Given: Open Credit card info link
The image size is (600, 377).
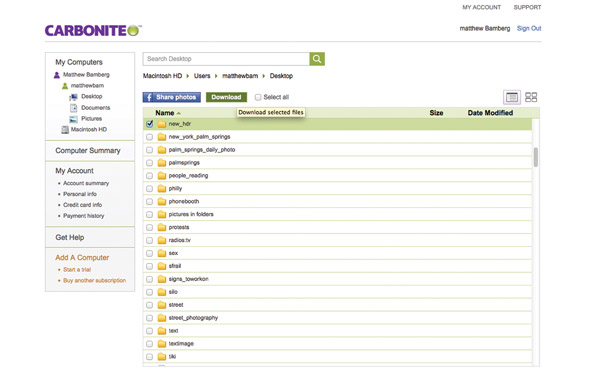Looking at the screenshot, I should (x=82, y=205).
